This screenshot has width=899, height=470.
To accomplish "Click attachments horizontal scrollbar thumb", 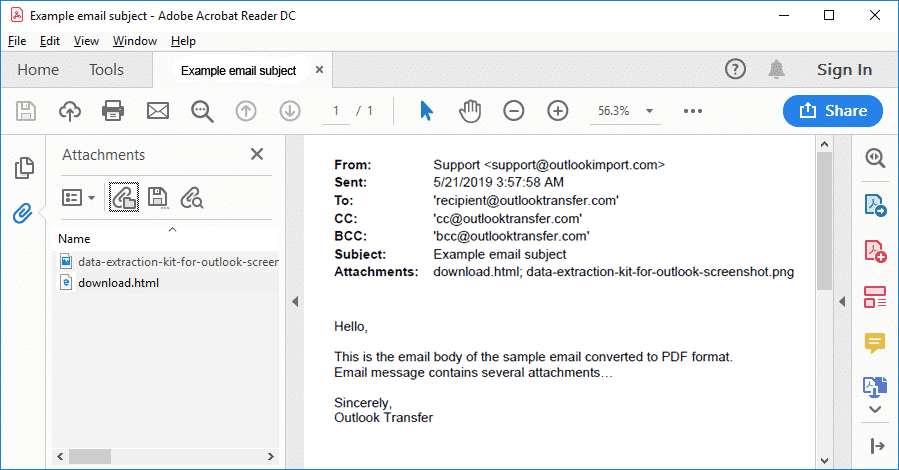I will tap(90, 456).
